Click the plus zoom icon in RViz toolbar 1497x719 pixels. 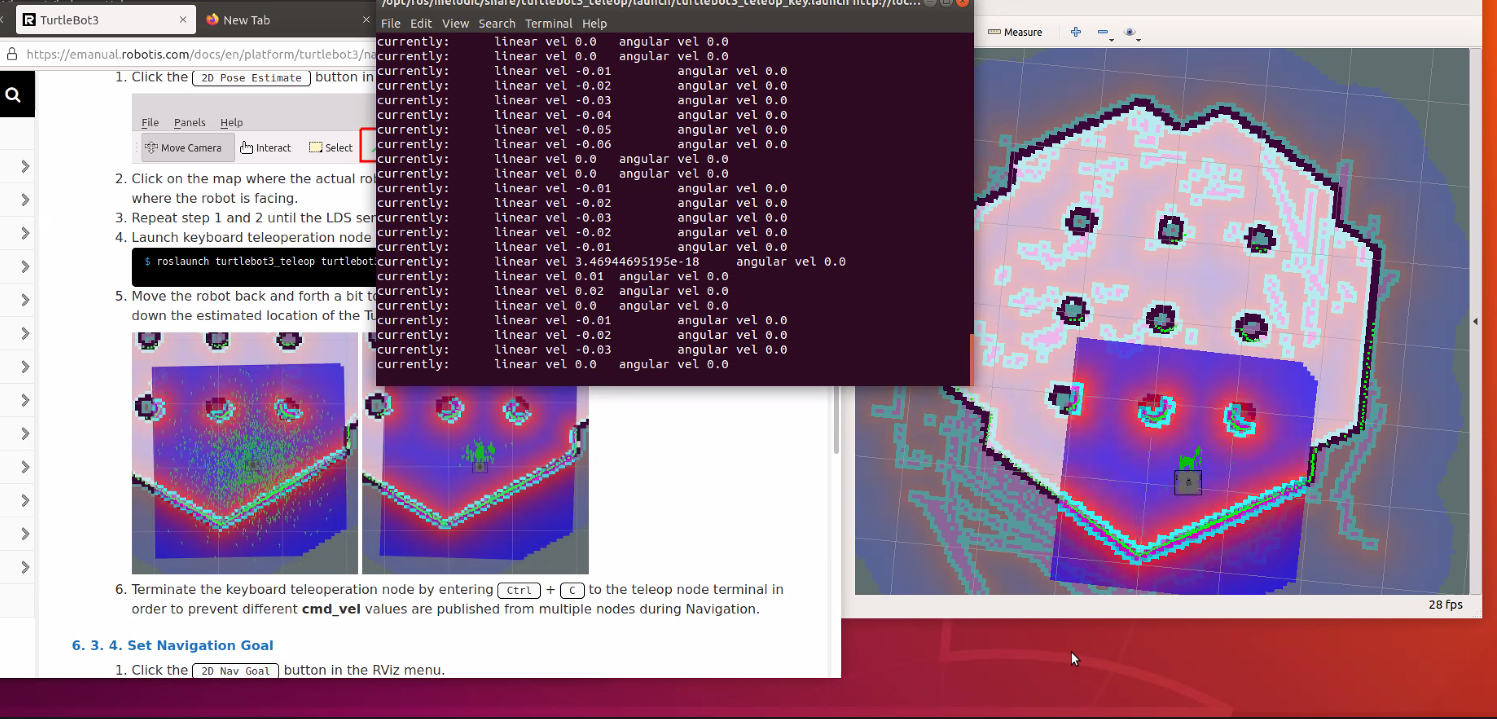[1076, 32]
